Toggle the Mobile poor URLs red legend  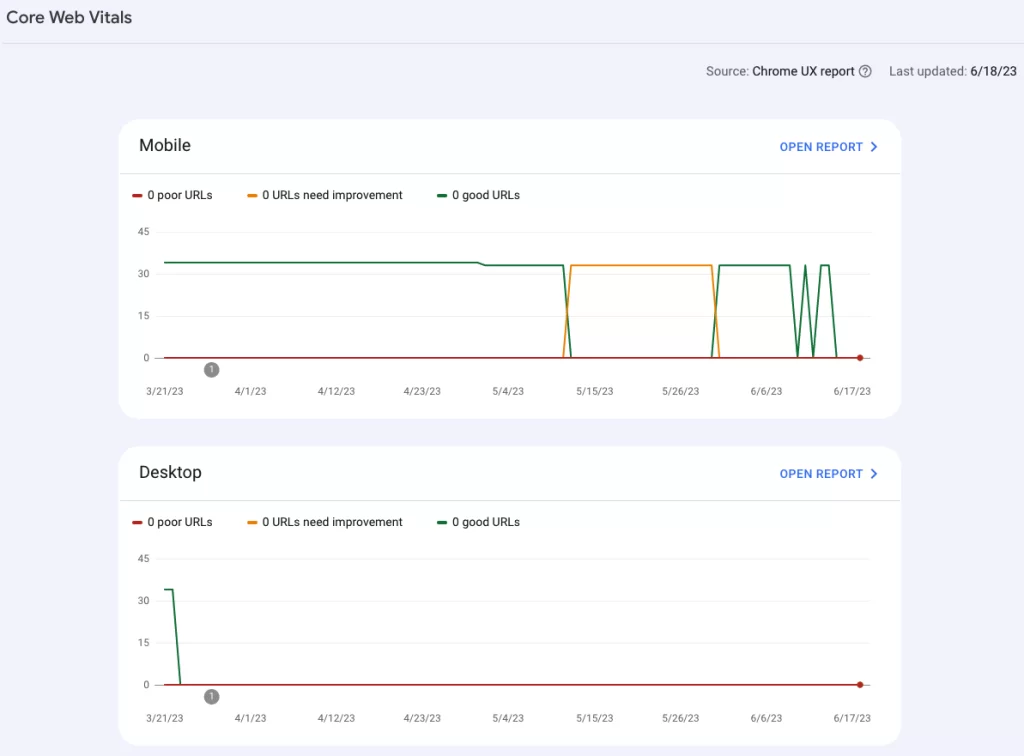tap(172, 195)
